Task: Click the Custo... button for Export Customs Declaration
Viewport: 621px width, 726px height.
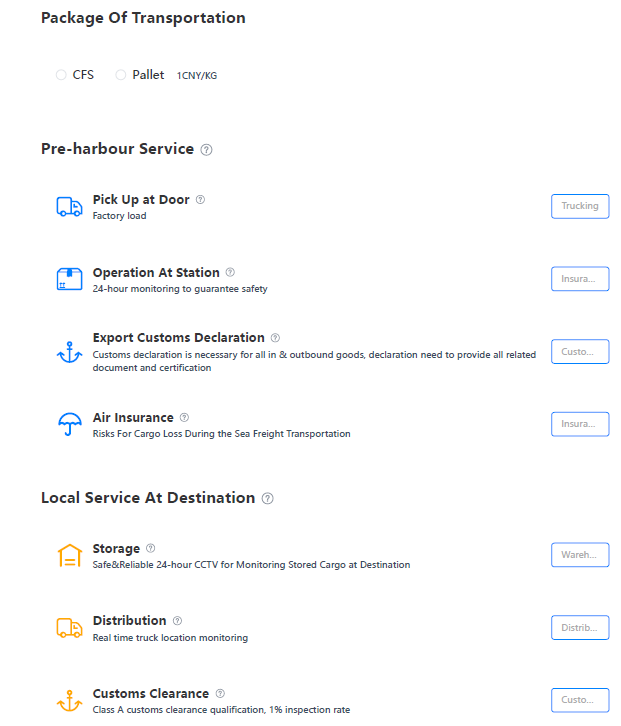Action: (x=580, y=351)
